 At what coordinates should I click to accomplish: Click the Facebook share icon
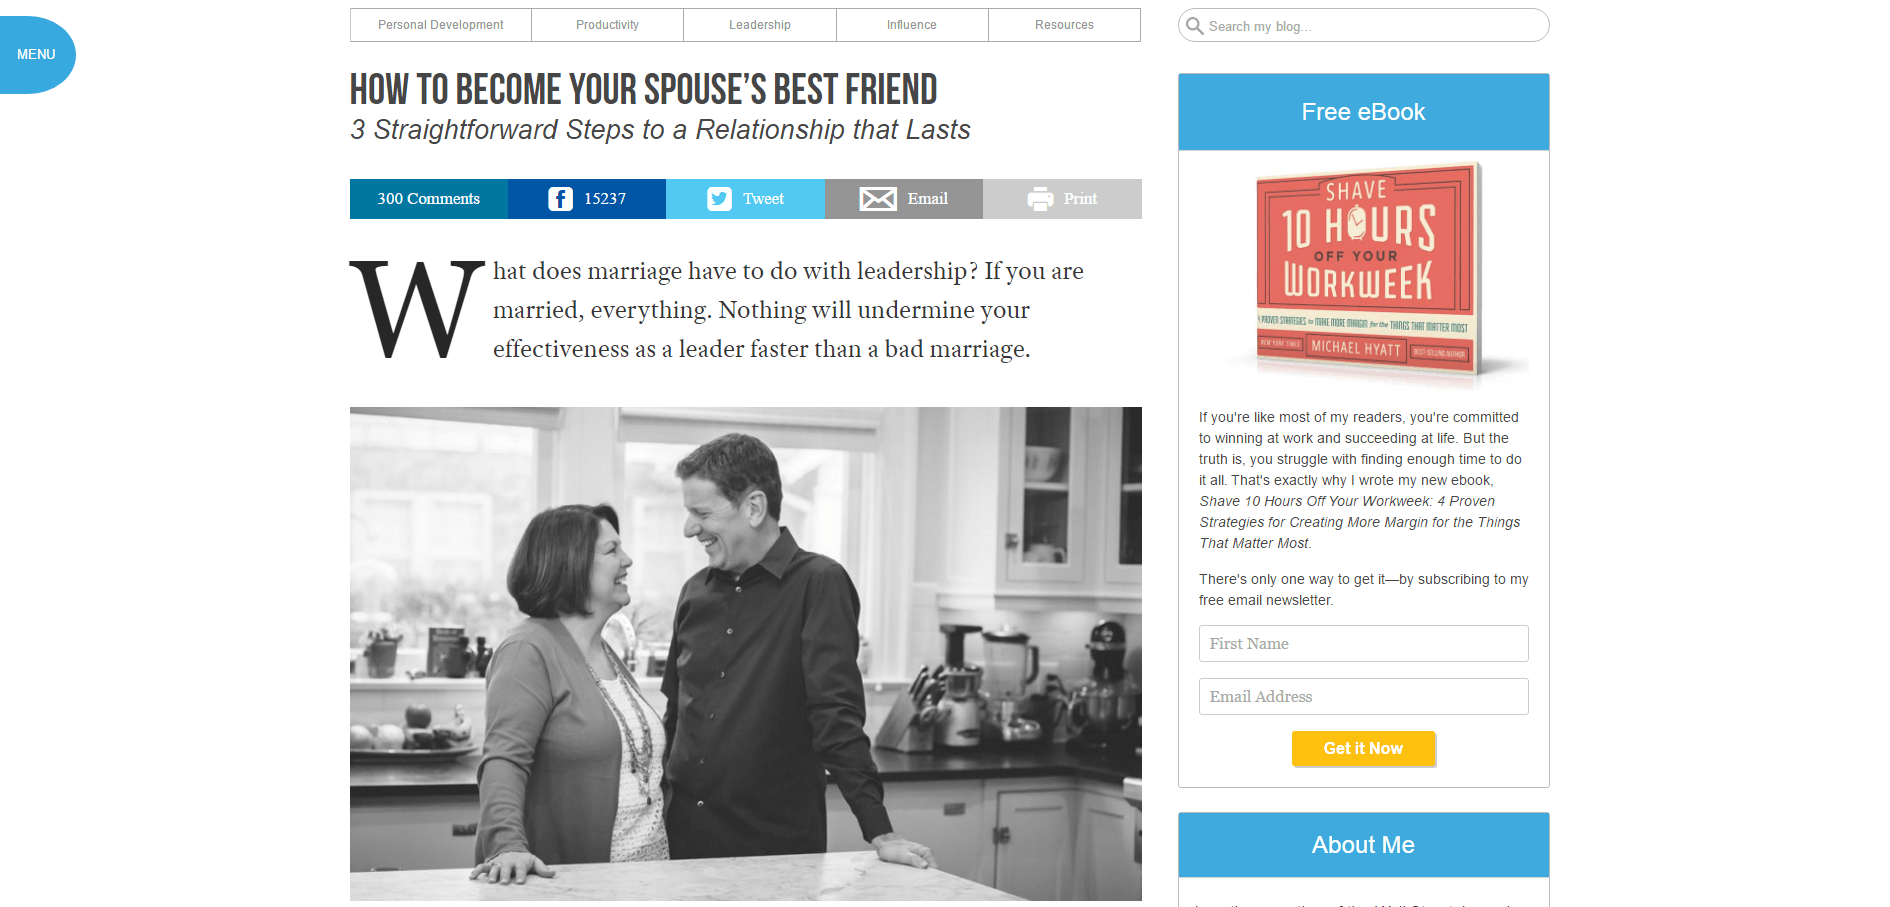(x=560, y=199)
